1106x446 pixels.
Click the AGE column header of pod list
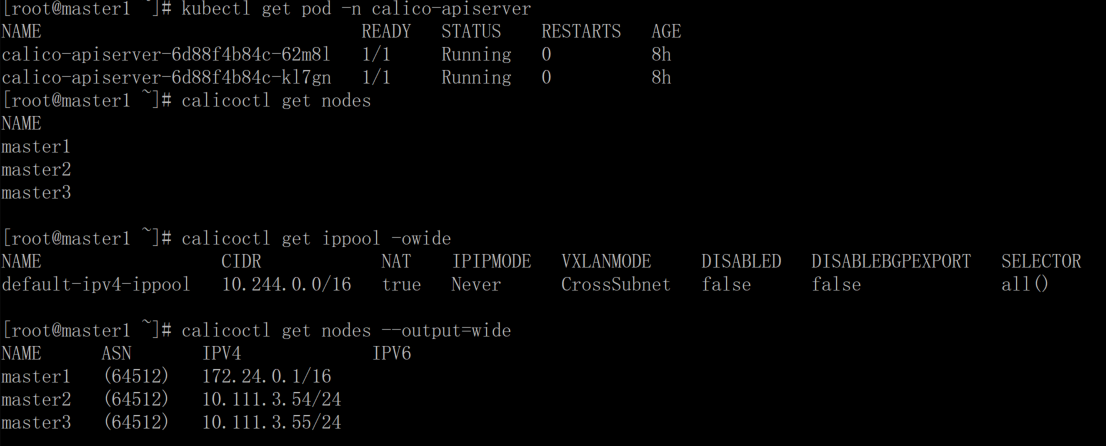tap(667, 32)
